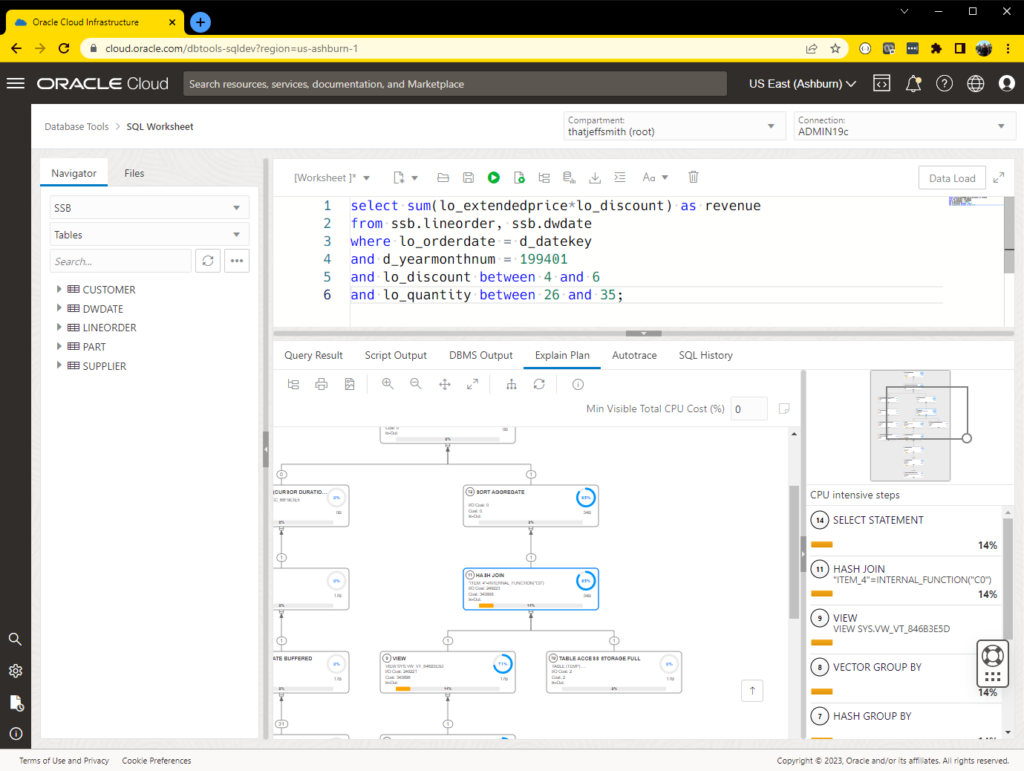Click the format/indent icon in worksheet toolbar

click(620, 178)
